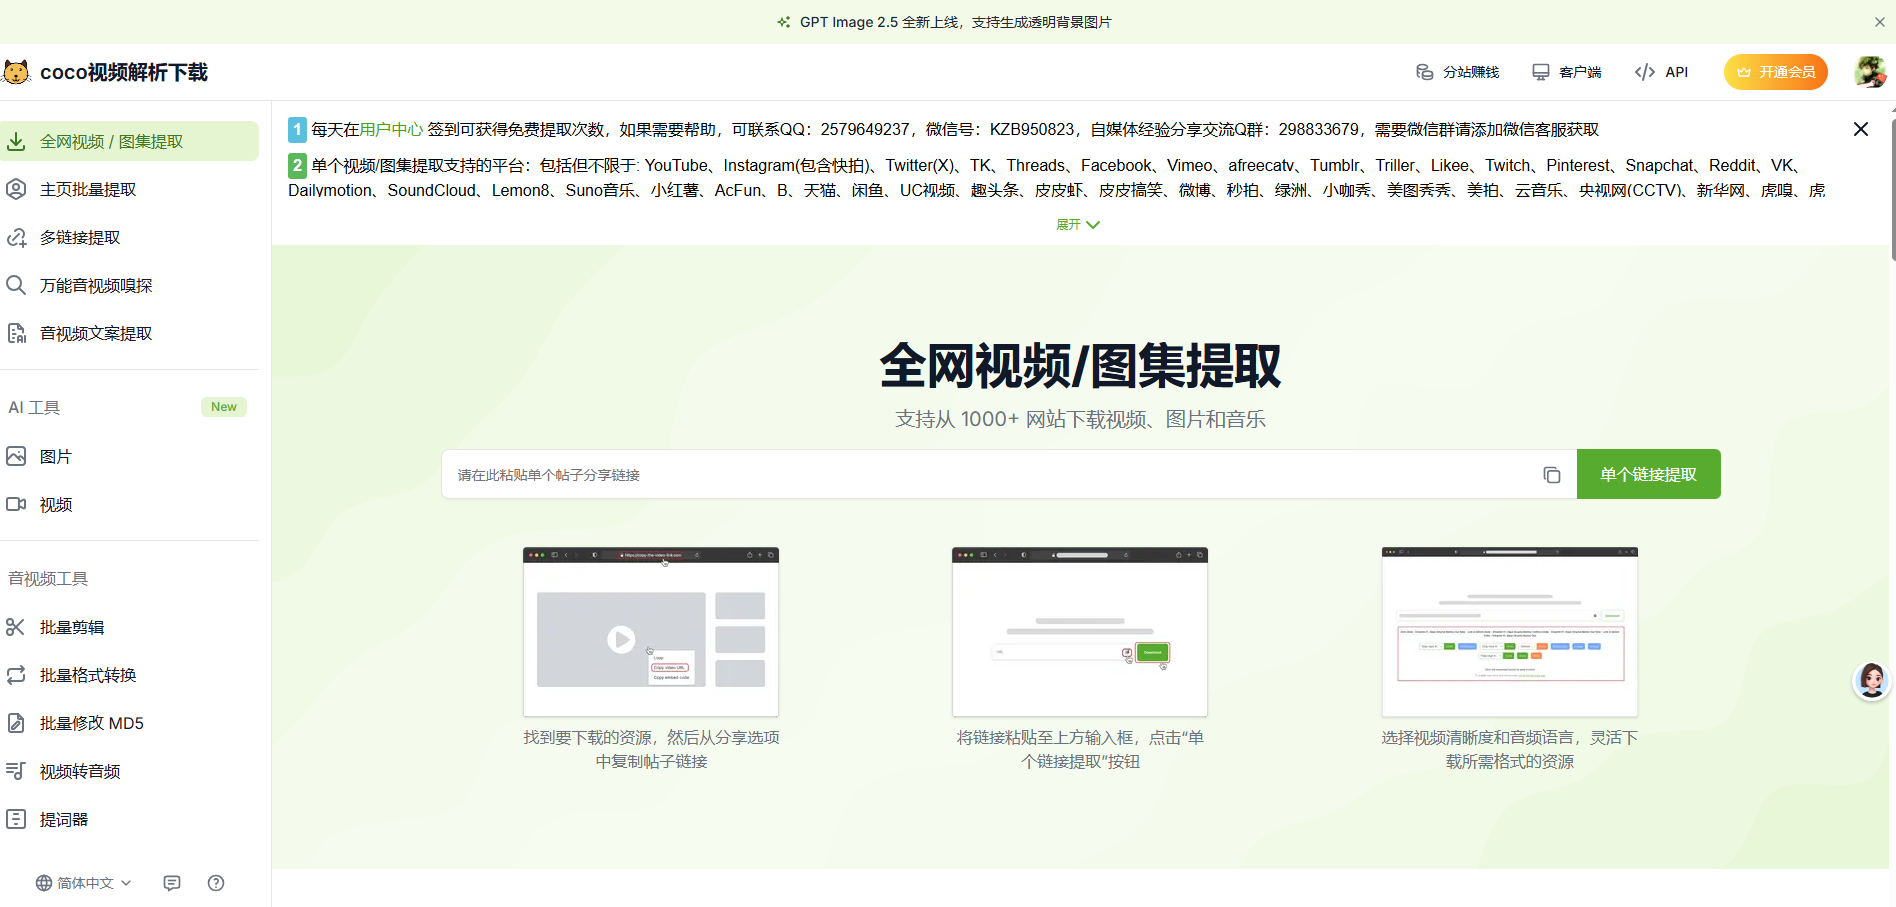Click the choose video quality tutorial thumbnail
1896x907 pixels.
1510,632
